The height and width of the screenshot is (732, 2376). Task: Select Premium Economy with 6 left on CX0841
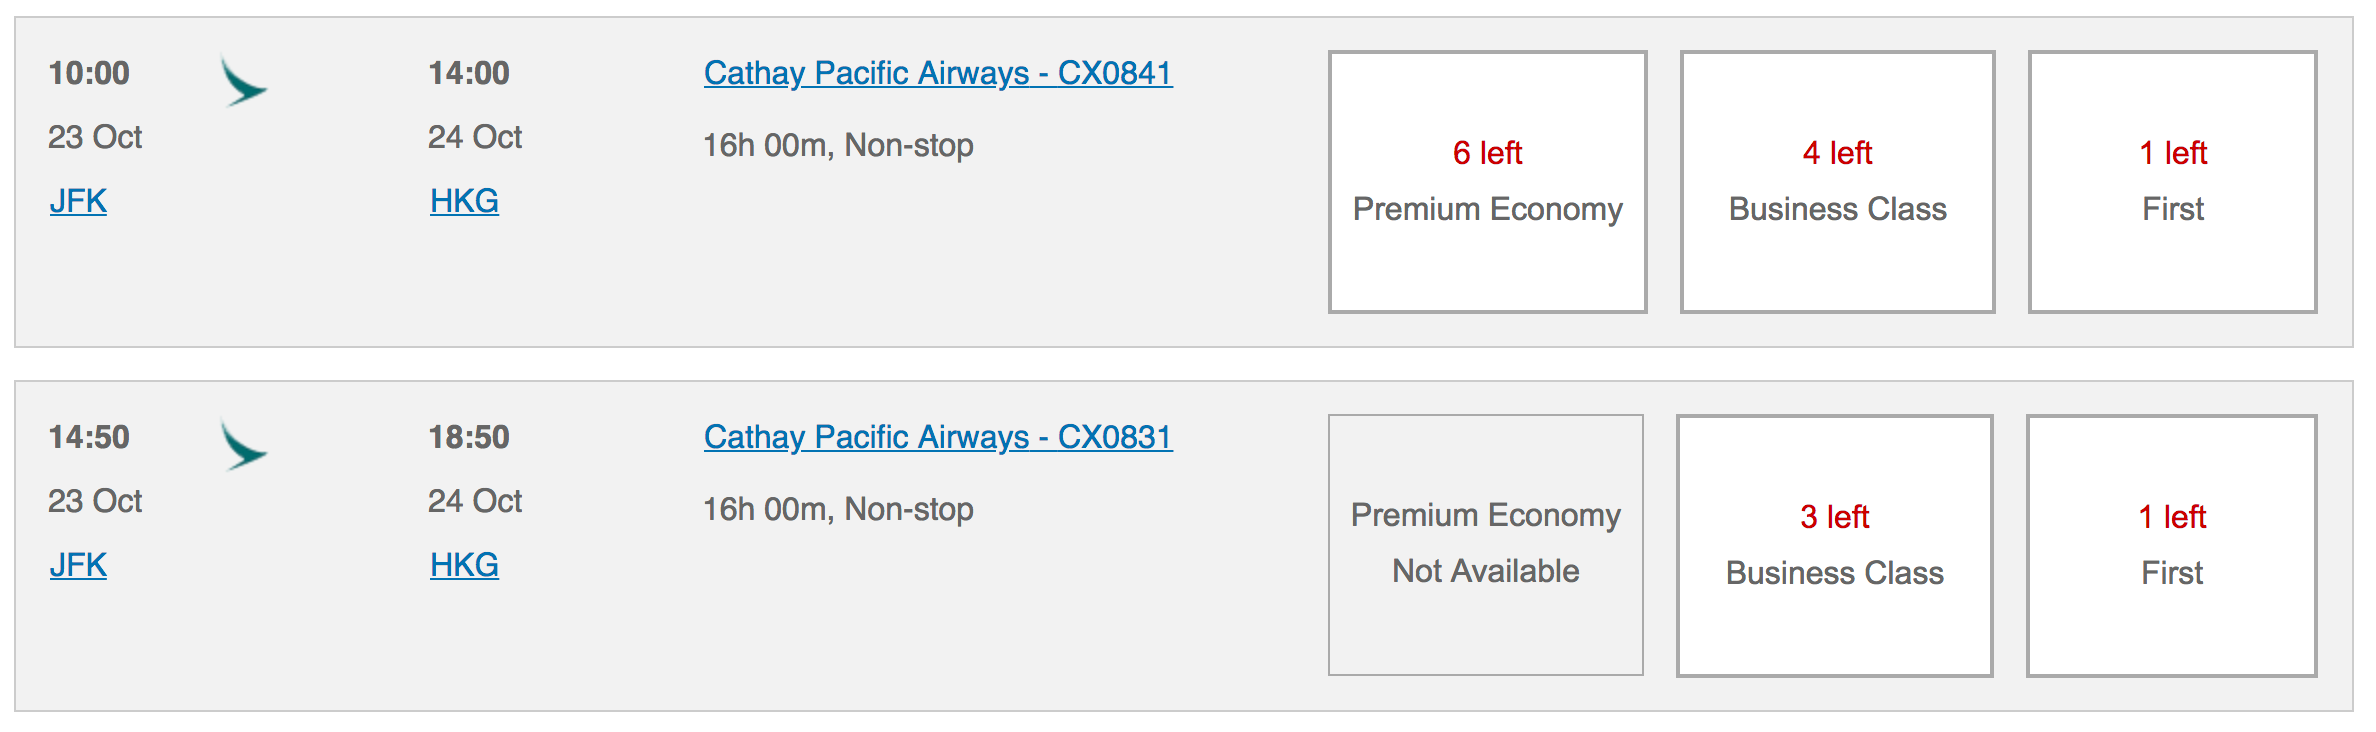tap(1488, 182)
